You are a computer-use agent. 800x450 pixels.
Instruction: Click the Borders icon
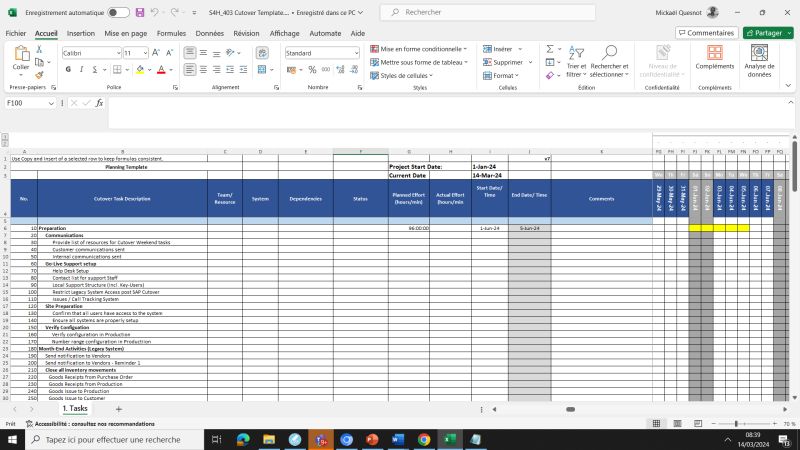point(117,69)
